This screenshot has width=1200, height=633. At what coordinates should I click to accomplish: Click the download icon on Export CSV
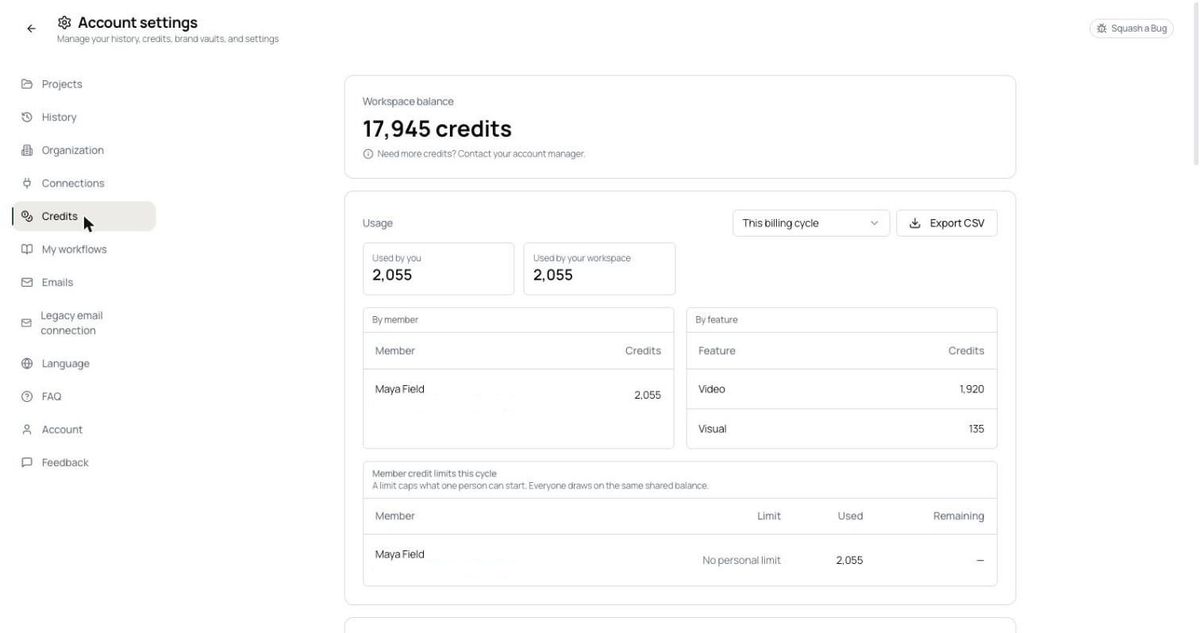[x=915, y=223]
